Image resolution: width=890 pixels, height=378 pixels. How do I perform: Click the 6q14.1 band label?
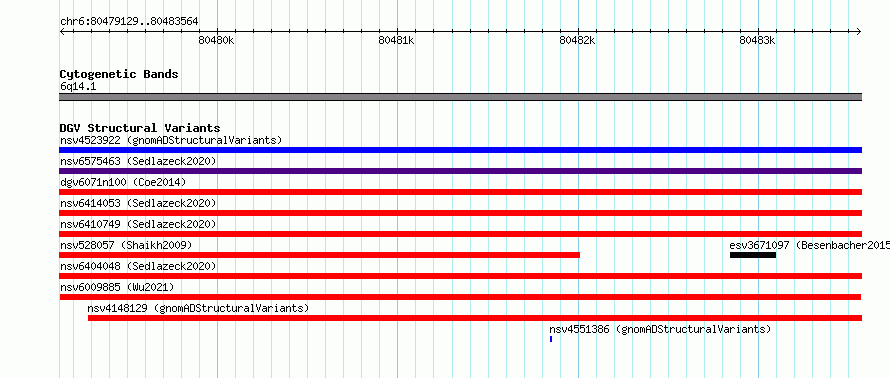78,87
